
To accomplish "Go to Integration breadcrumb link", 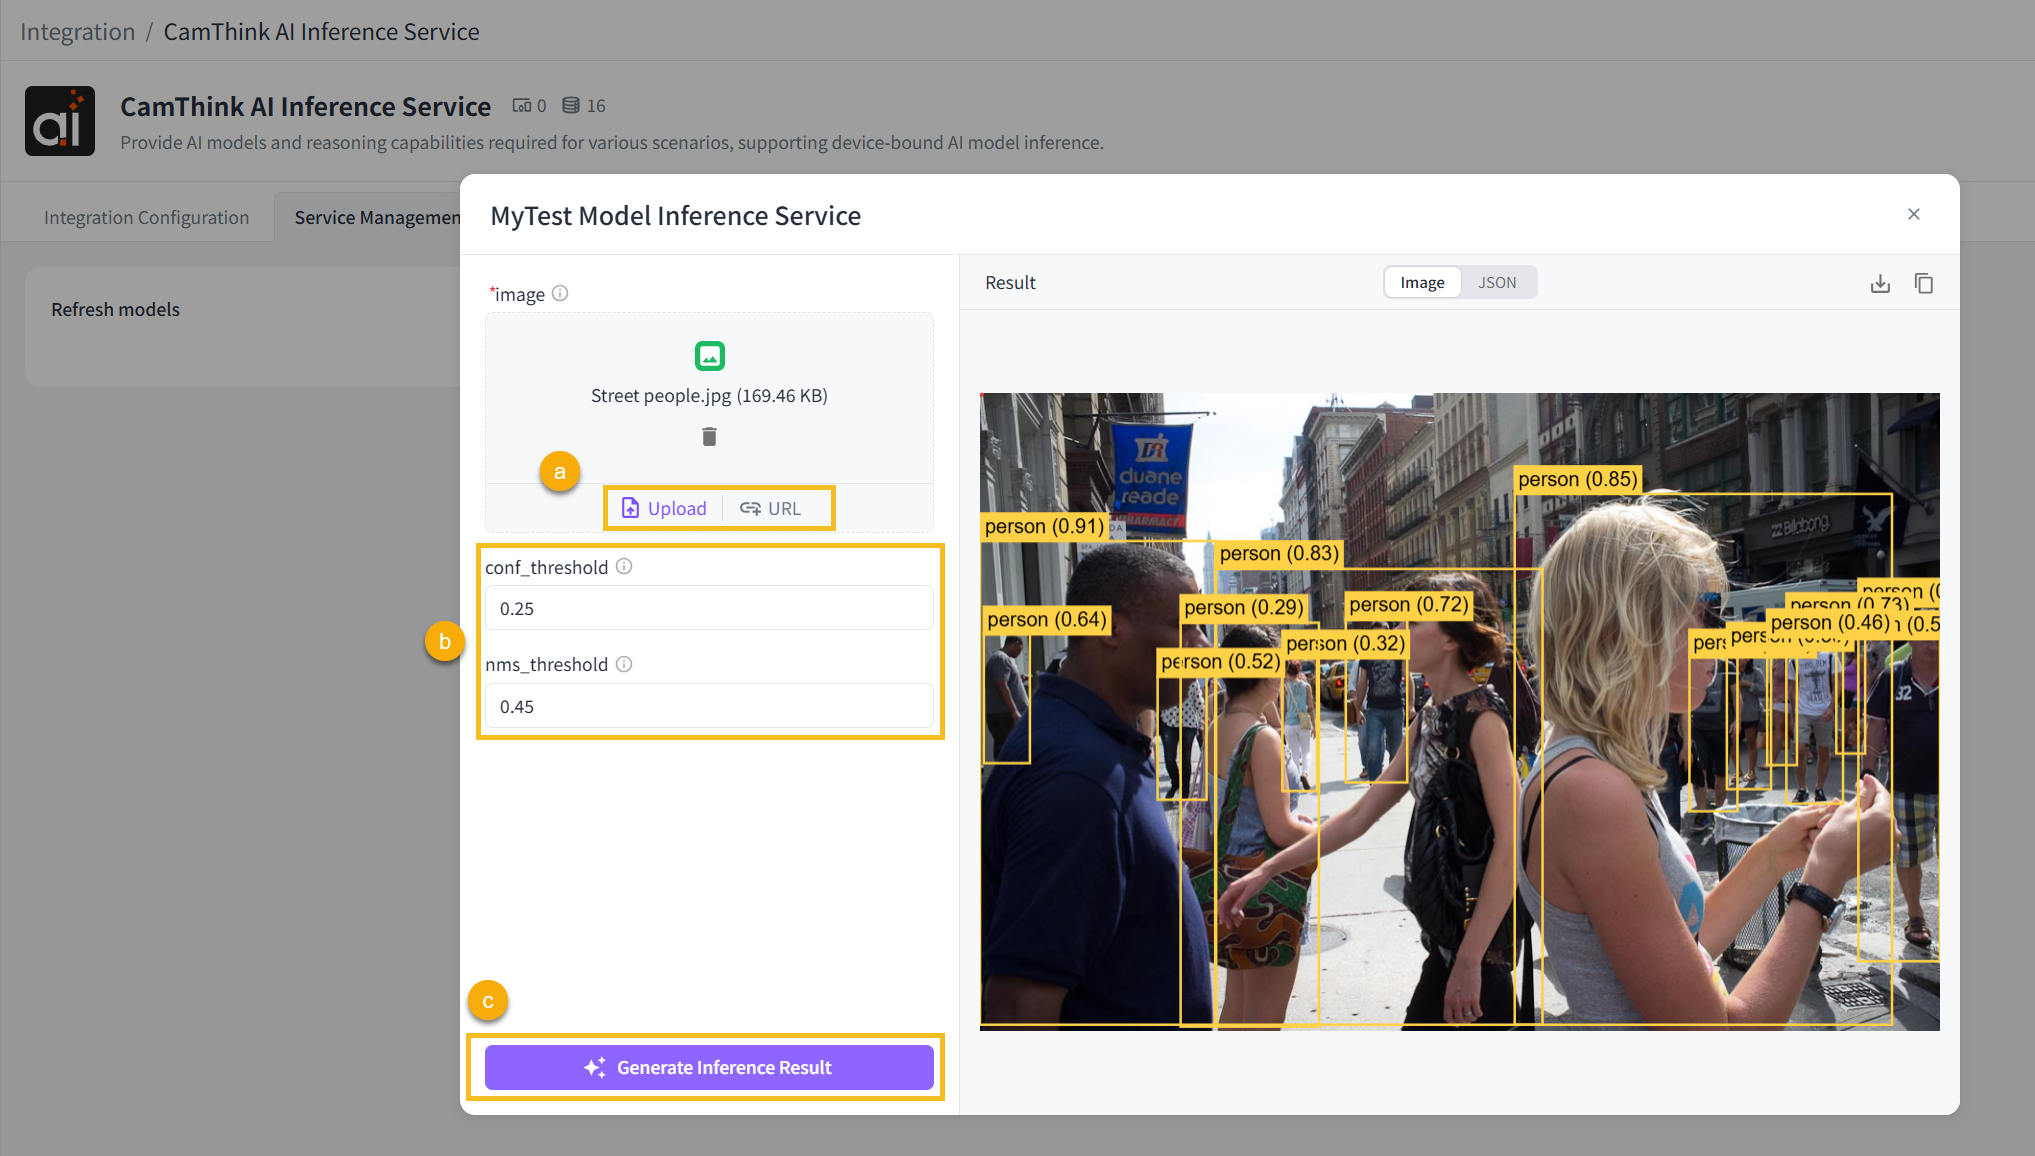I will point(77,32).
